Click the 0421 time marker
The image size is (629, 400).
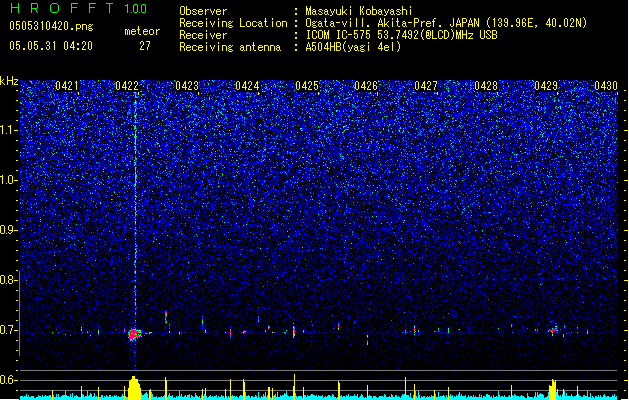pyautogui.click(x=67, y=86)
